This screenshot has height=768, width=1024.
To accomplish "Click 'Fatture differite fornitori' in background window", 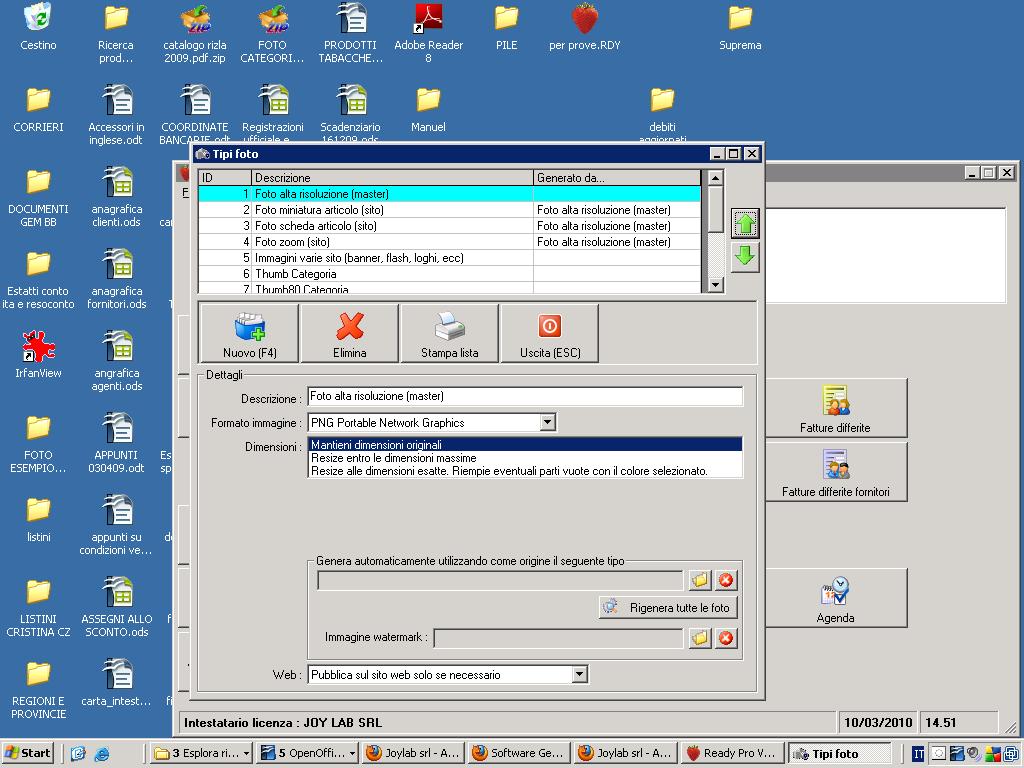I will 835,472.
